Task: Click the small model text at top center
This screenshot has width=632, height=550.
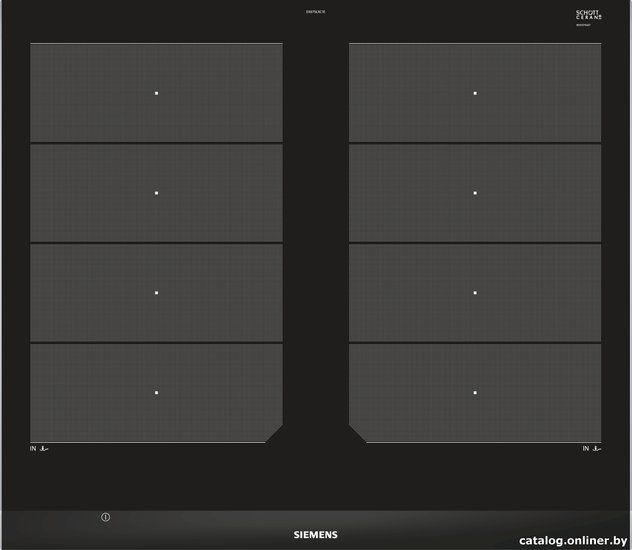Action: click(316, 12)
